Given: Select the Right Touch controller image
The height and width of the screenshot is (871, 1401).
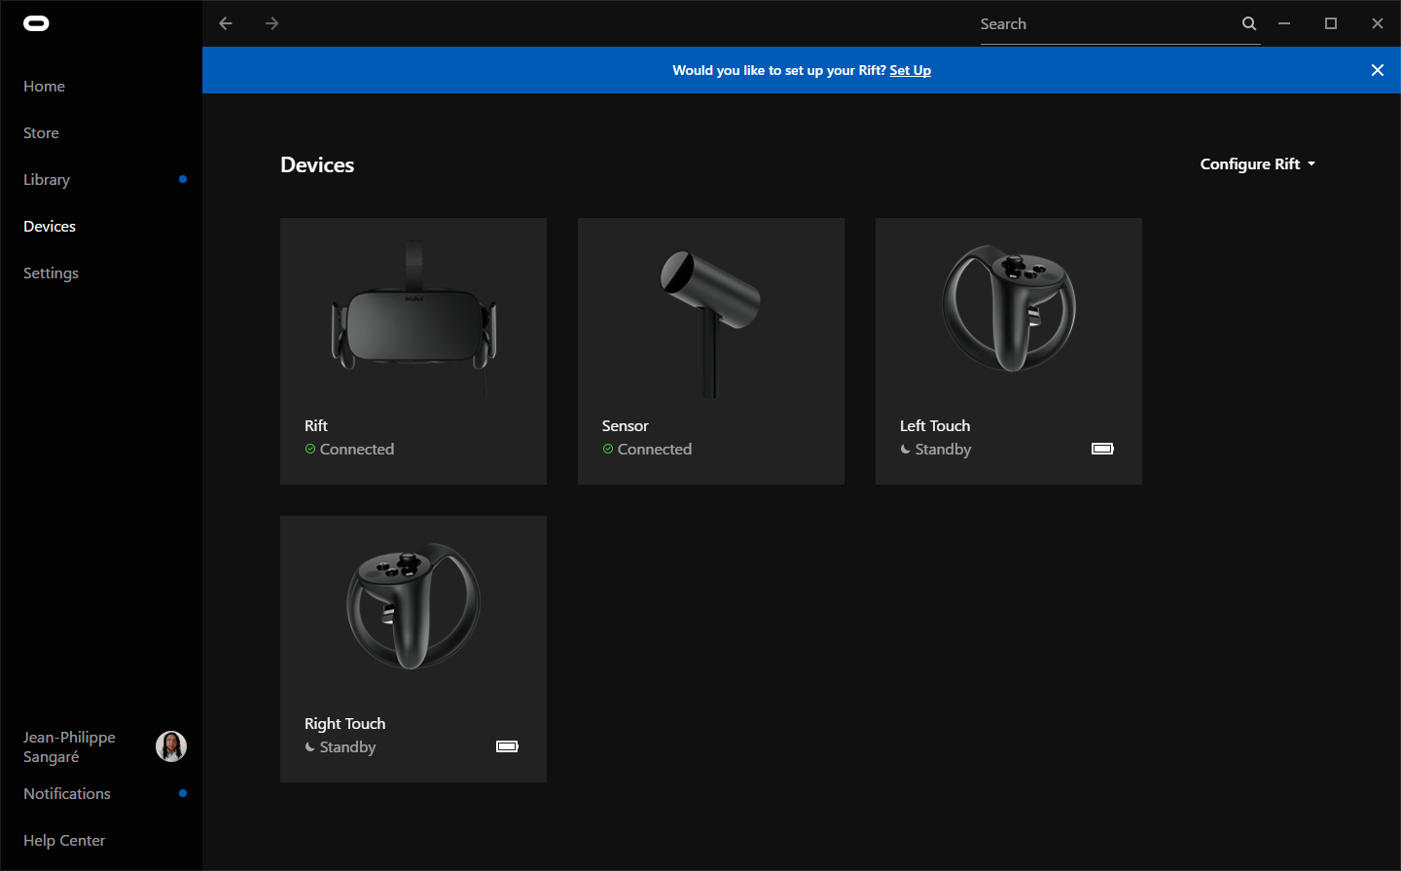Looking at the screenshot, I should 413,606.
